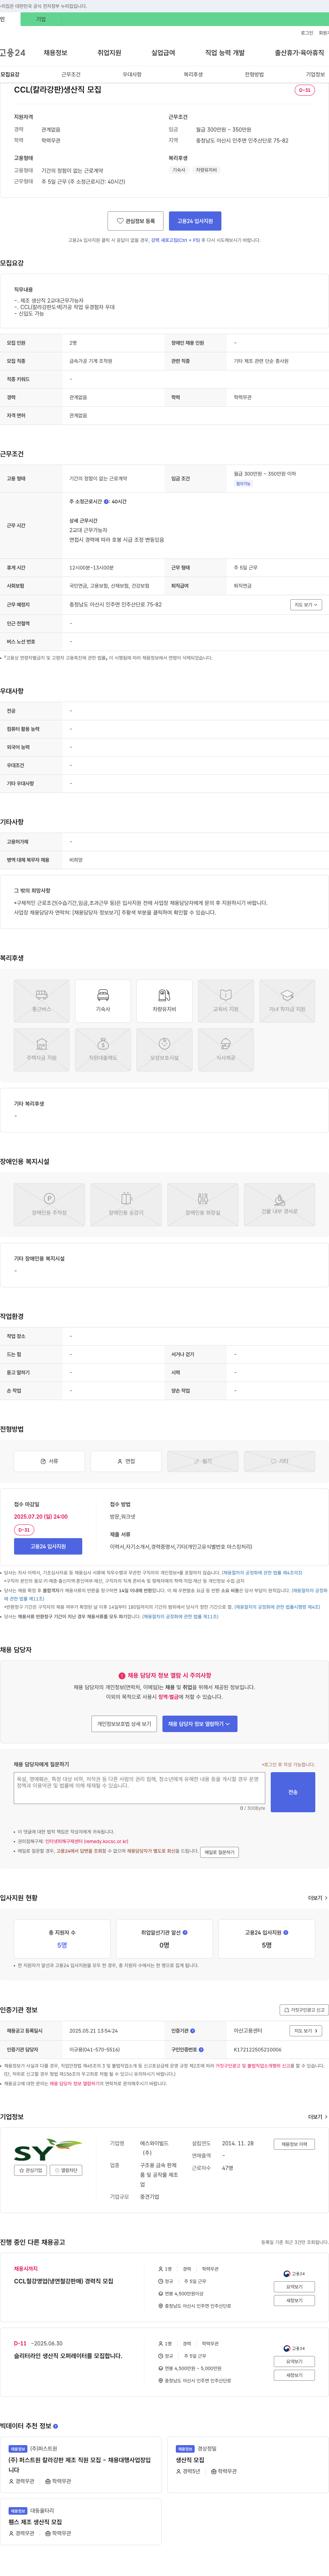Viewport: 329px width, 2576px height.
Task: Click the 로그인 link
Action: 307,33
